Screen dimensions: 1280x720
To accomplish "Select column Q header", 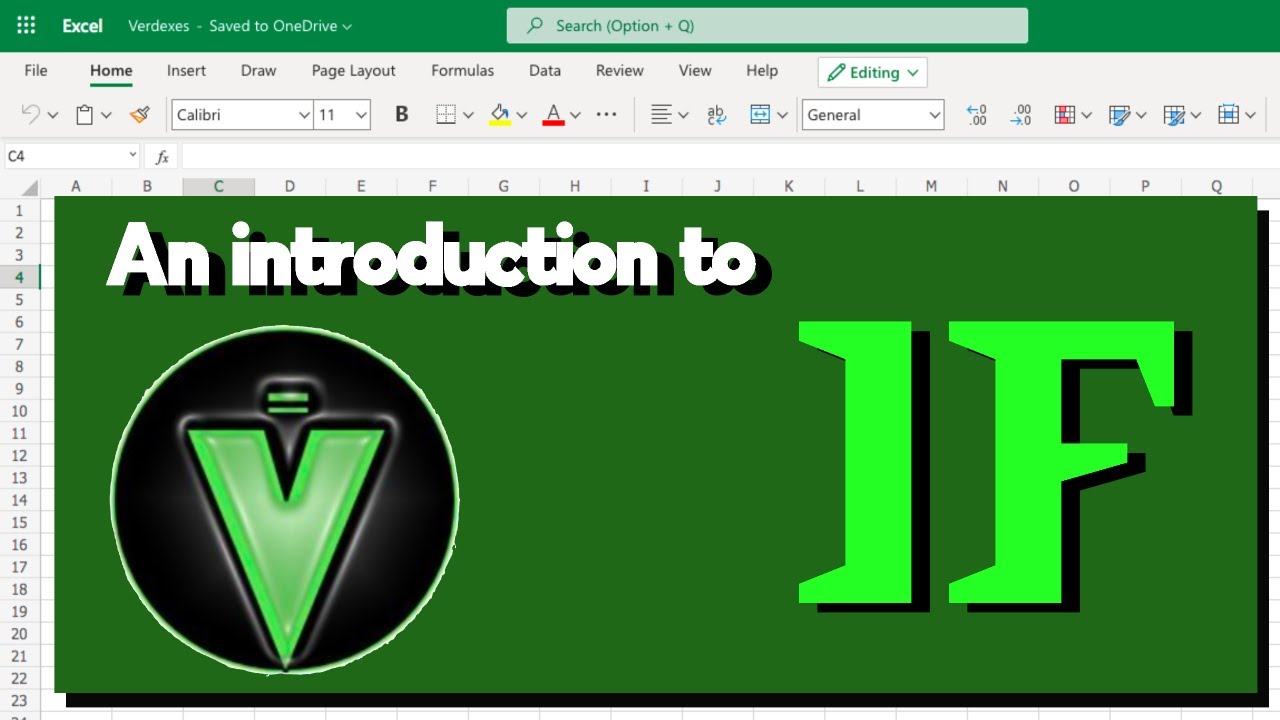I will (x=1216, y=186).
